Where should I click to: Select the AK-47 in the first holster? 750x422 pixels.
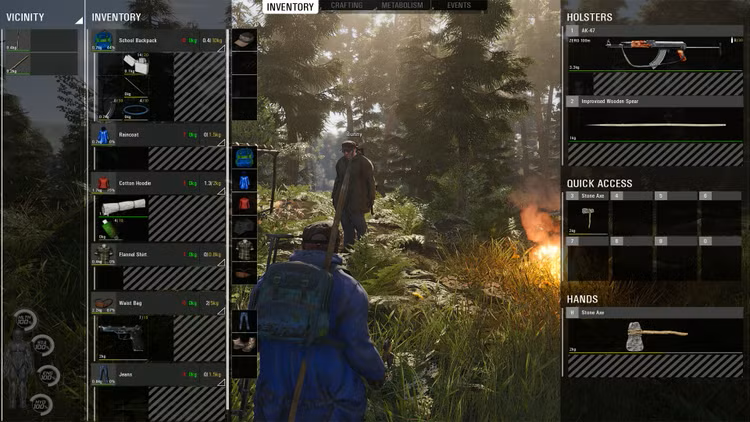tap(655, 50)
